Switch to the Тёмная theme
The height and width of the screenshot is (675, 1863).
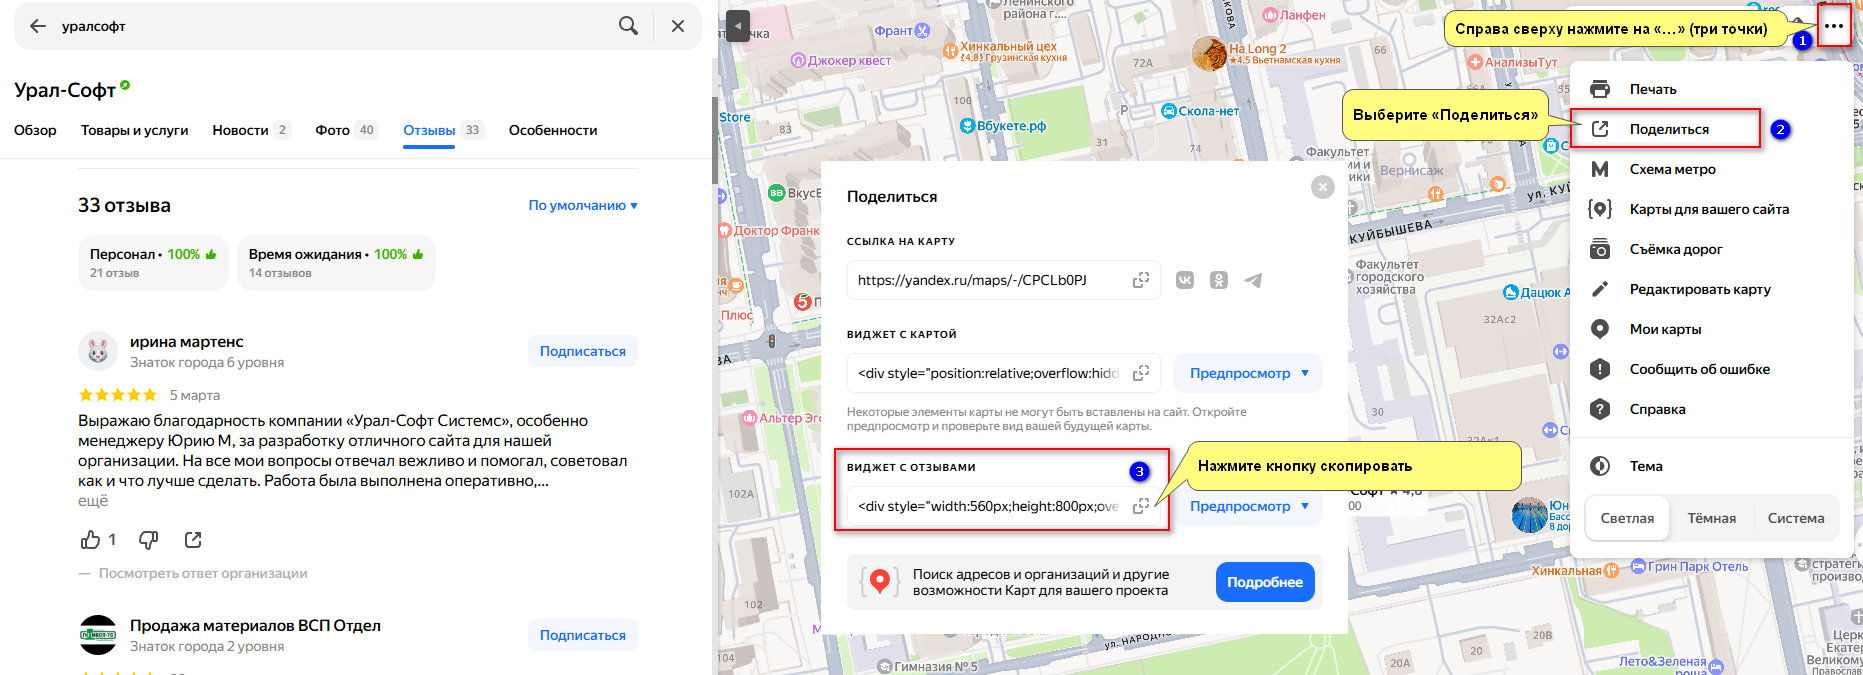[x=1712, y=518]
